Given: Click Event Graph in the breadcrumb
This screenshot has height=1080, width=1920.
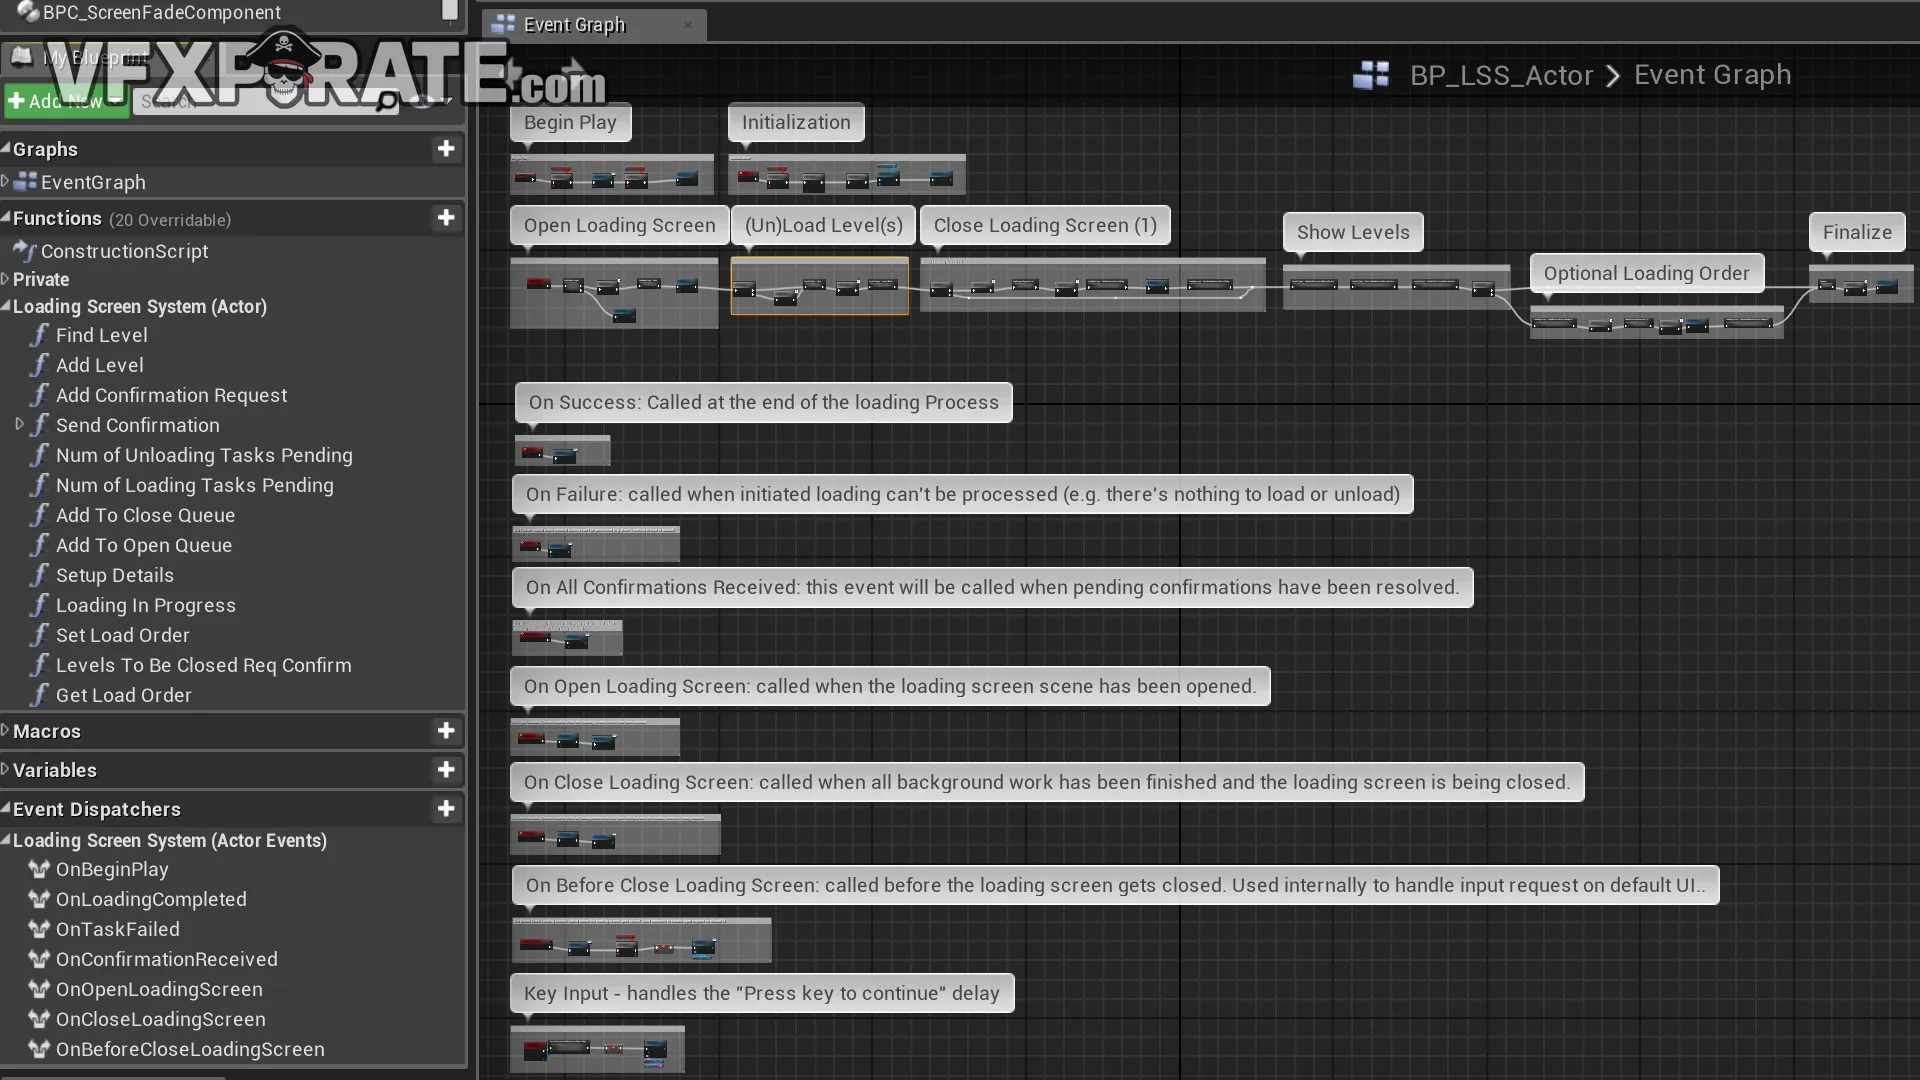Looking at the screenshot, I should click(x=1712, y=75).
